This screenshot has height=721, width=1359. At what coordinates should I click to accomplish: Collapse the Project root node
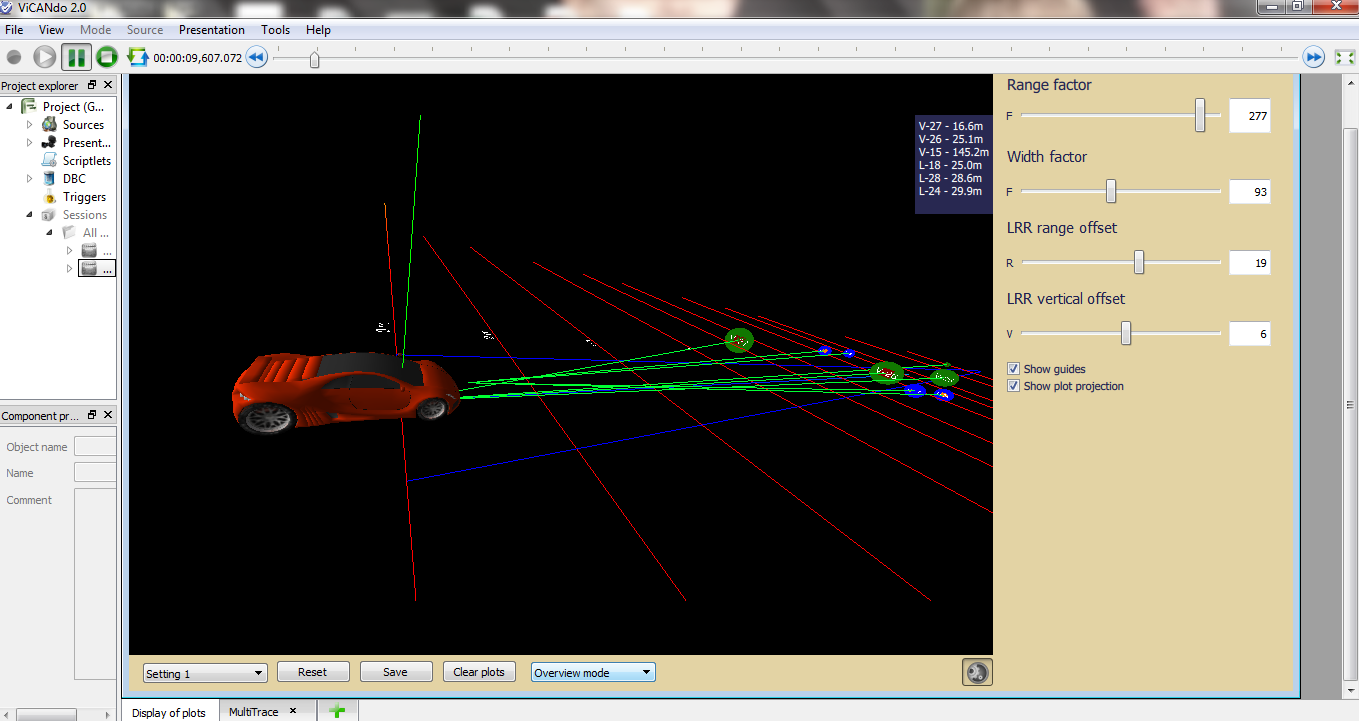(x=10, y=107)
